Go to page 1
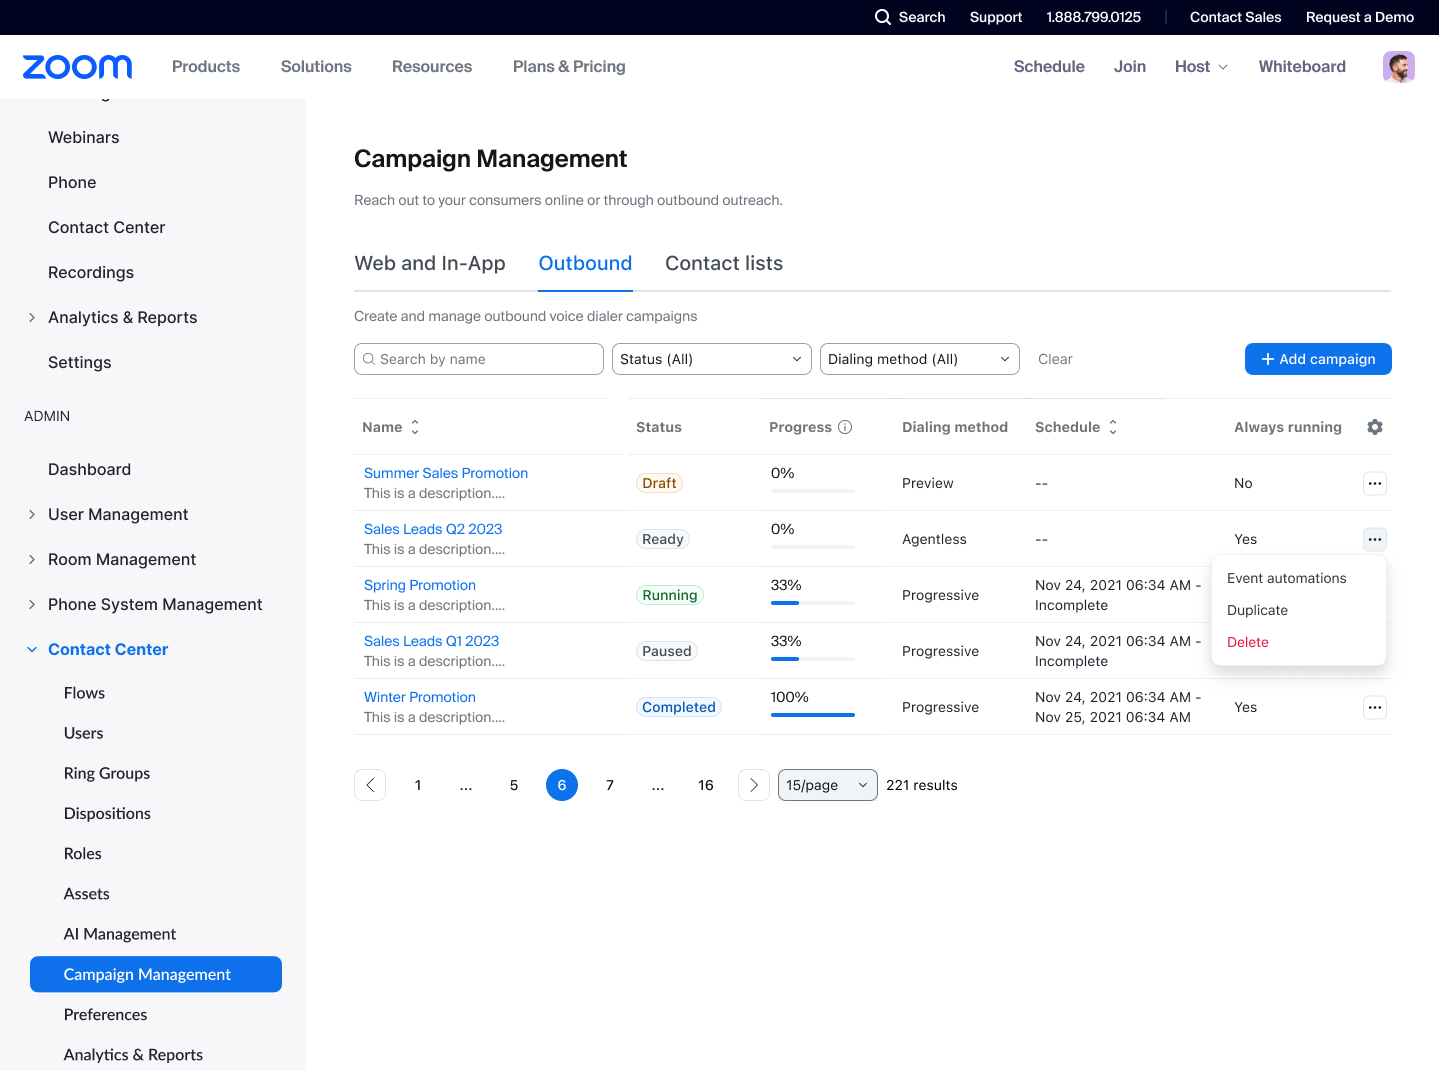Viewport: 1440px width, 1071px height. click(418, 785)
